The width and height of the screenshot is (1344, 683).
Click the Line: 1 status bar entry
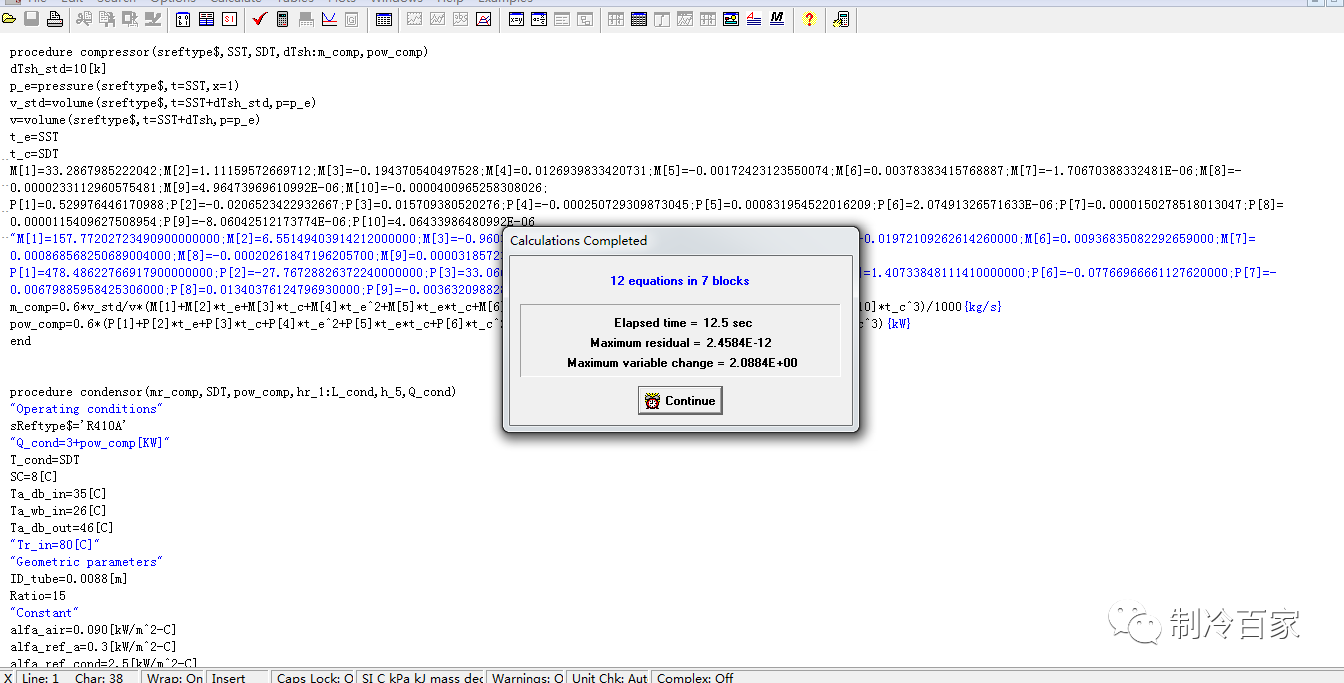tap(40, 678)
